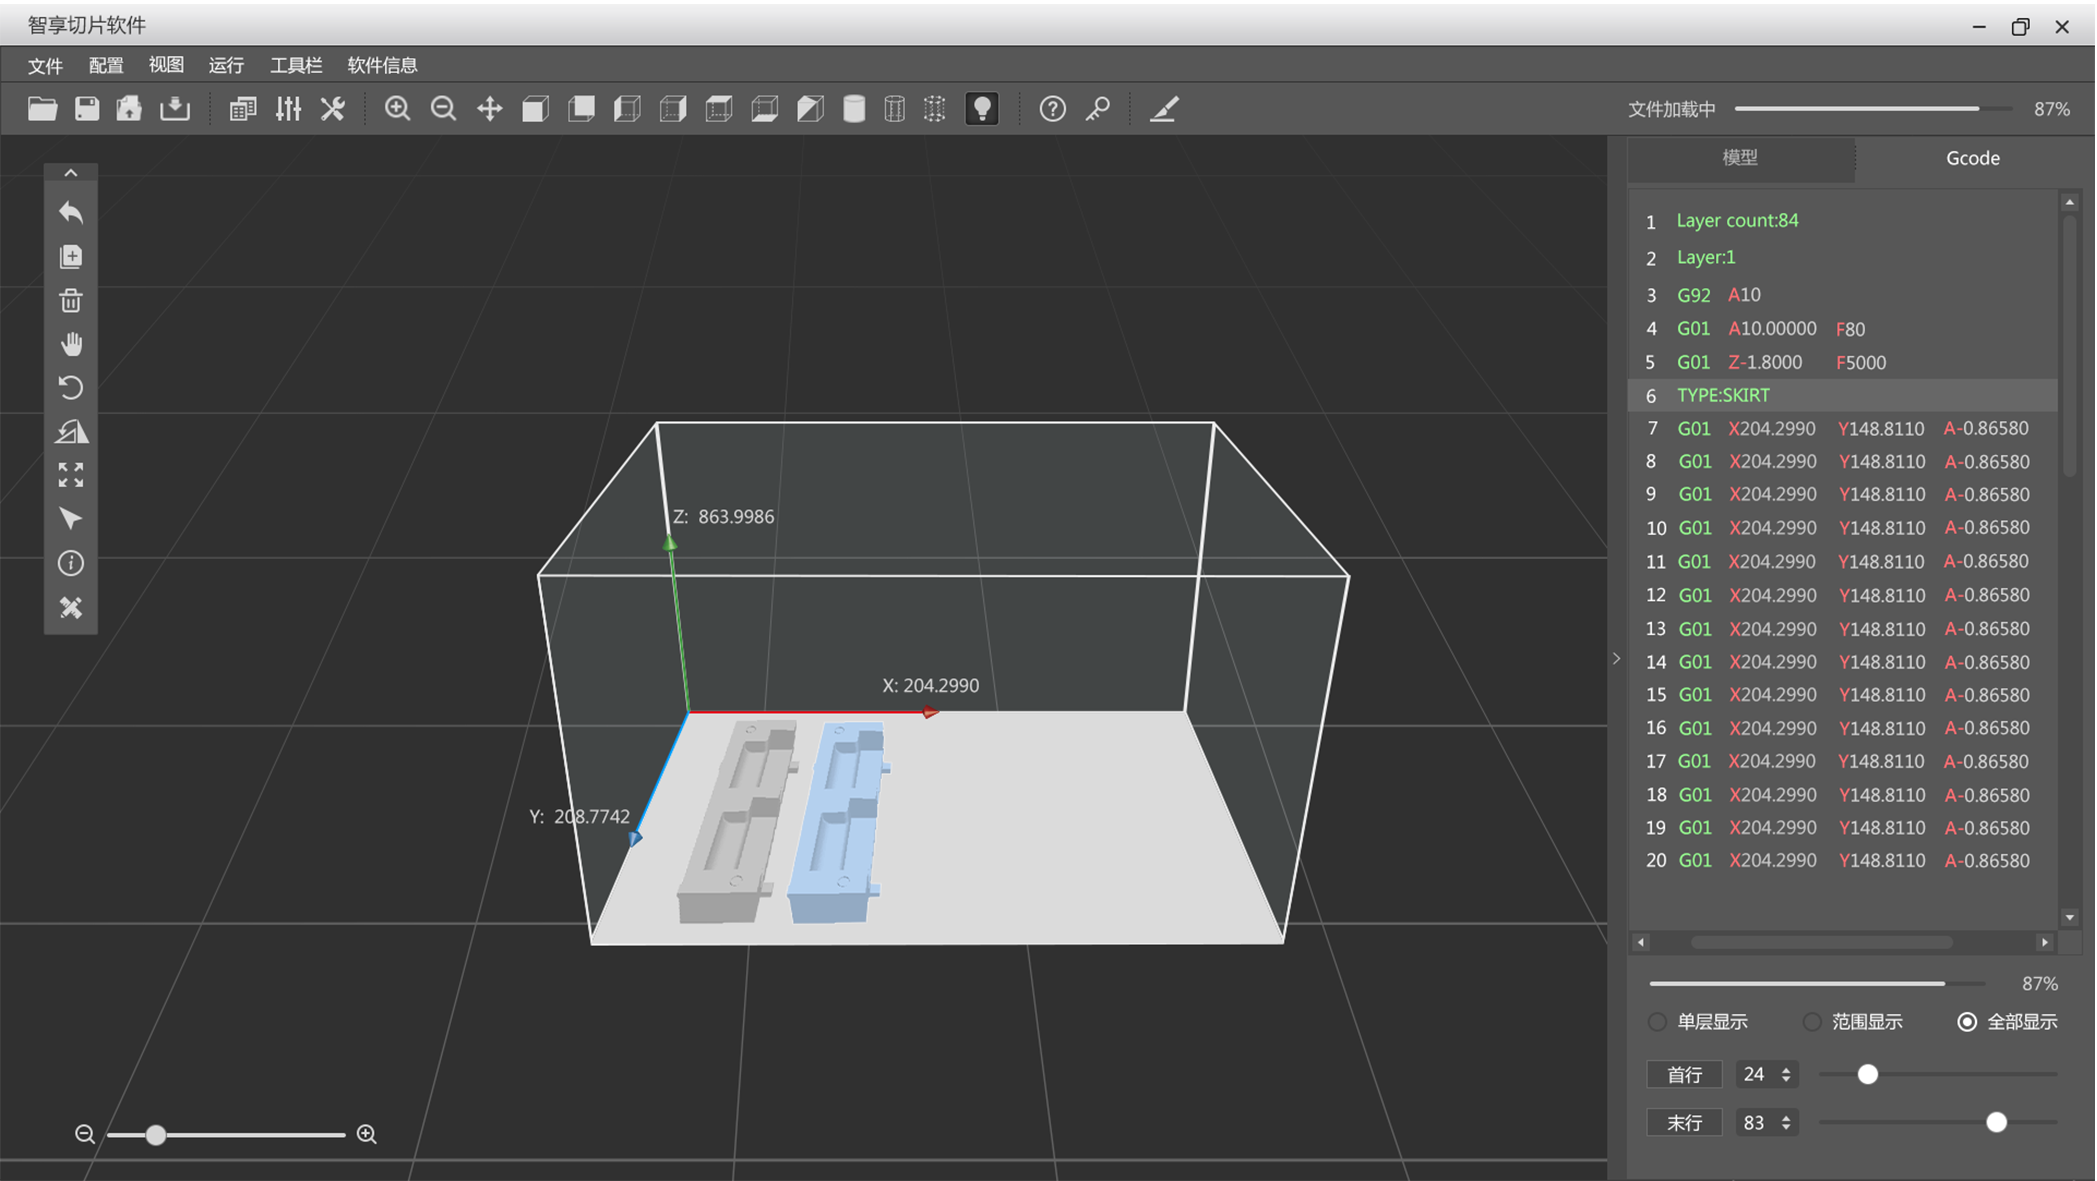Click the zoom-in magnifier in top toolbar
Image resolution: width=2097 pixels, height=1181 pixels.
pyautogui.click(x=397, y=108)
